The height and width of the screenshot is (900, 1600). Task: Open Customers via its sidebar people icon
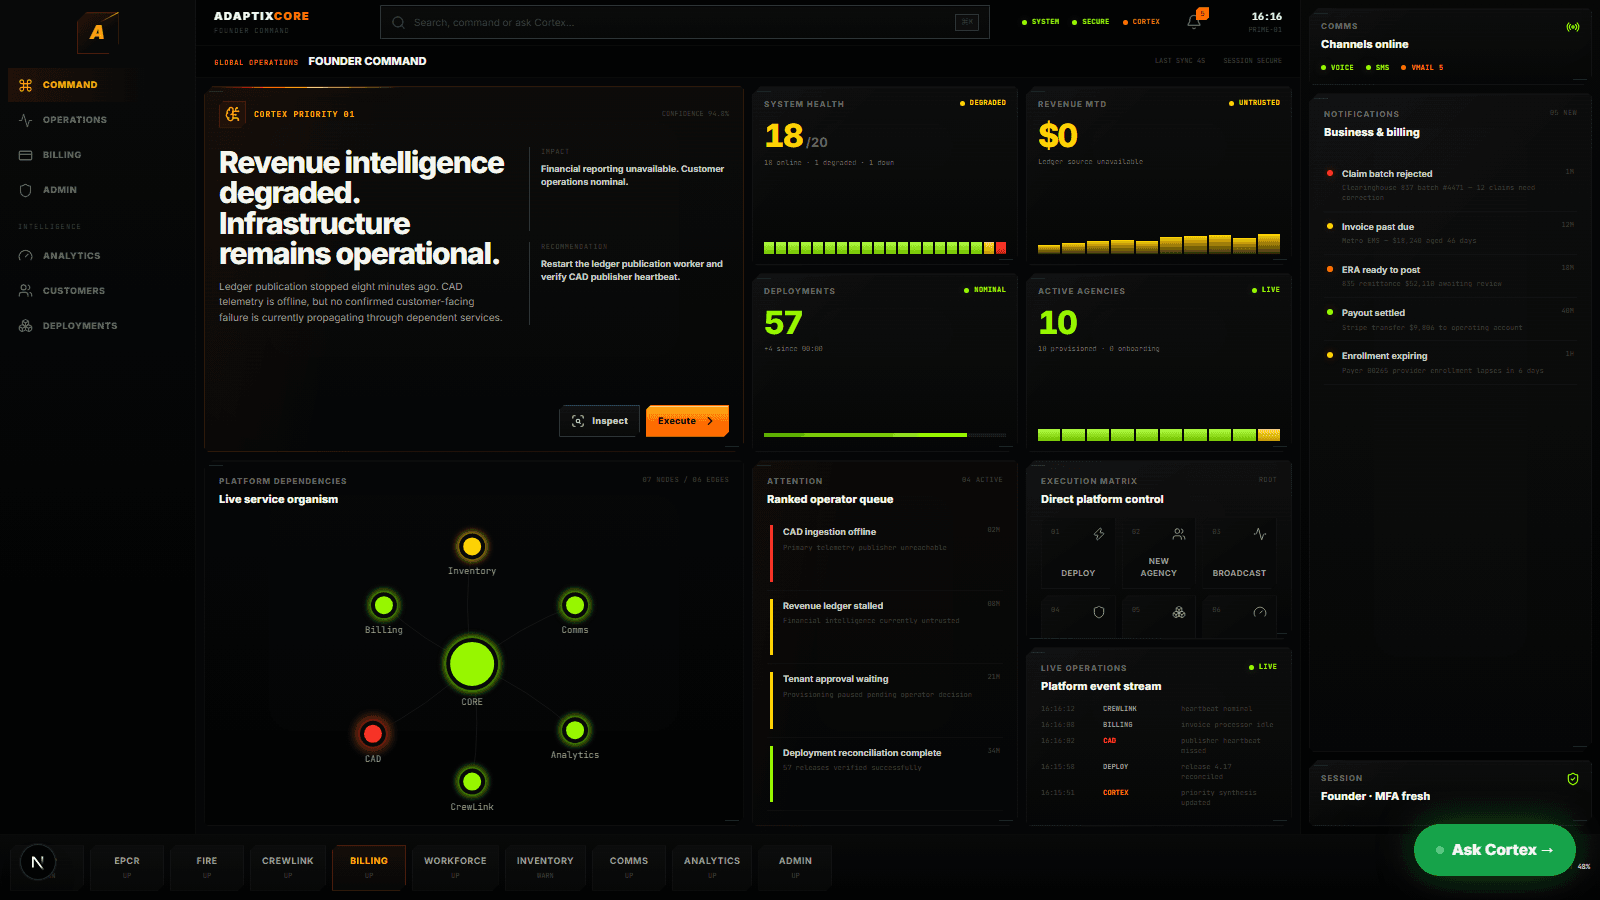click(x=25, y=291)
